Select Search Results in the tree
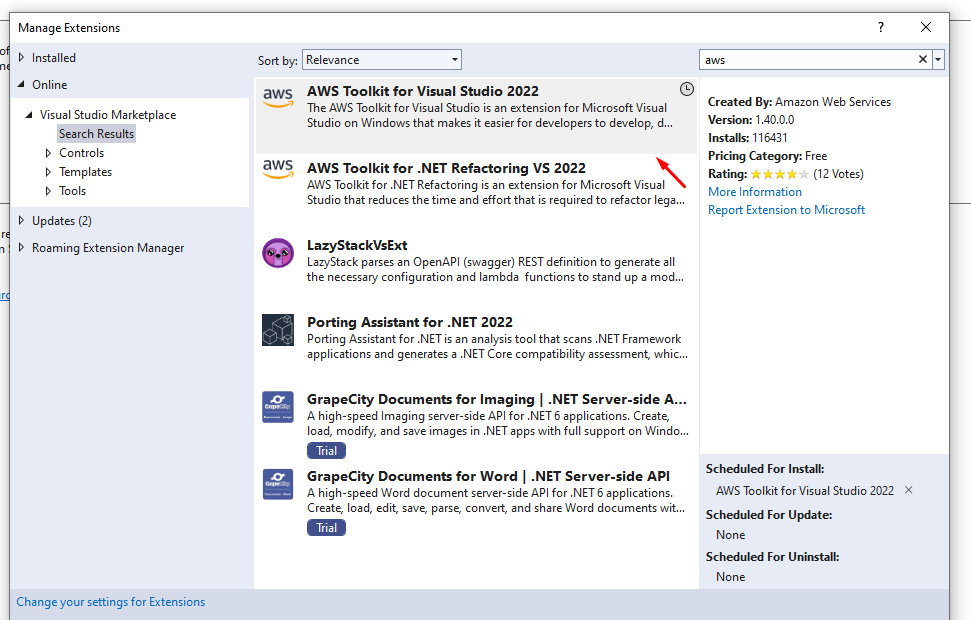The height and width of the screenshot is (620, 971). [x=97, y=134]
